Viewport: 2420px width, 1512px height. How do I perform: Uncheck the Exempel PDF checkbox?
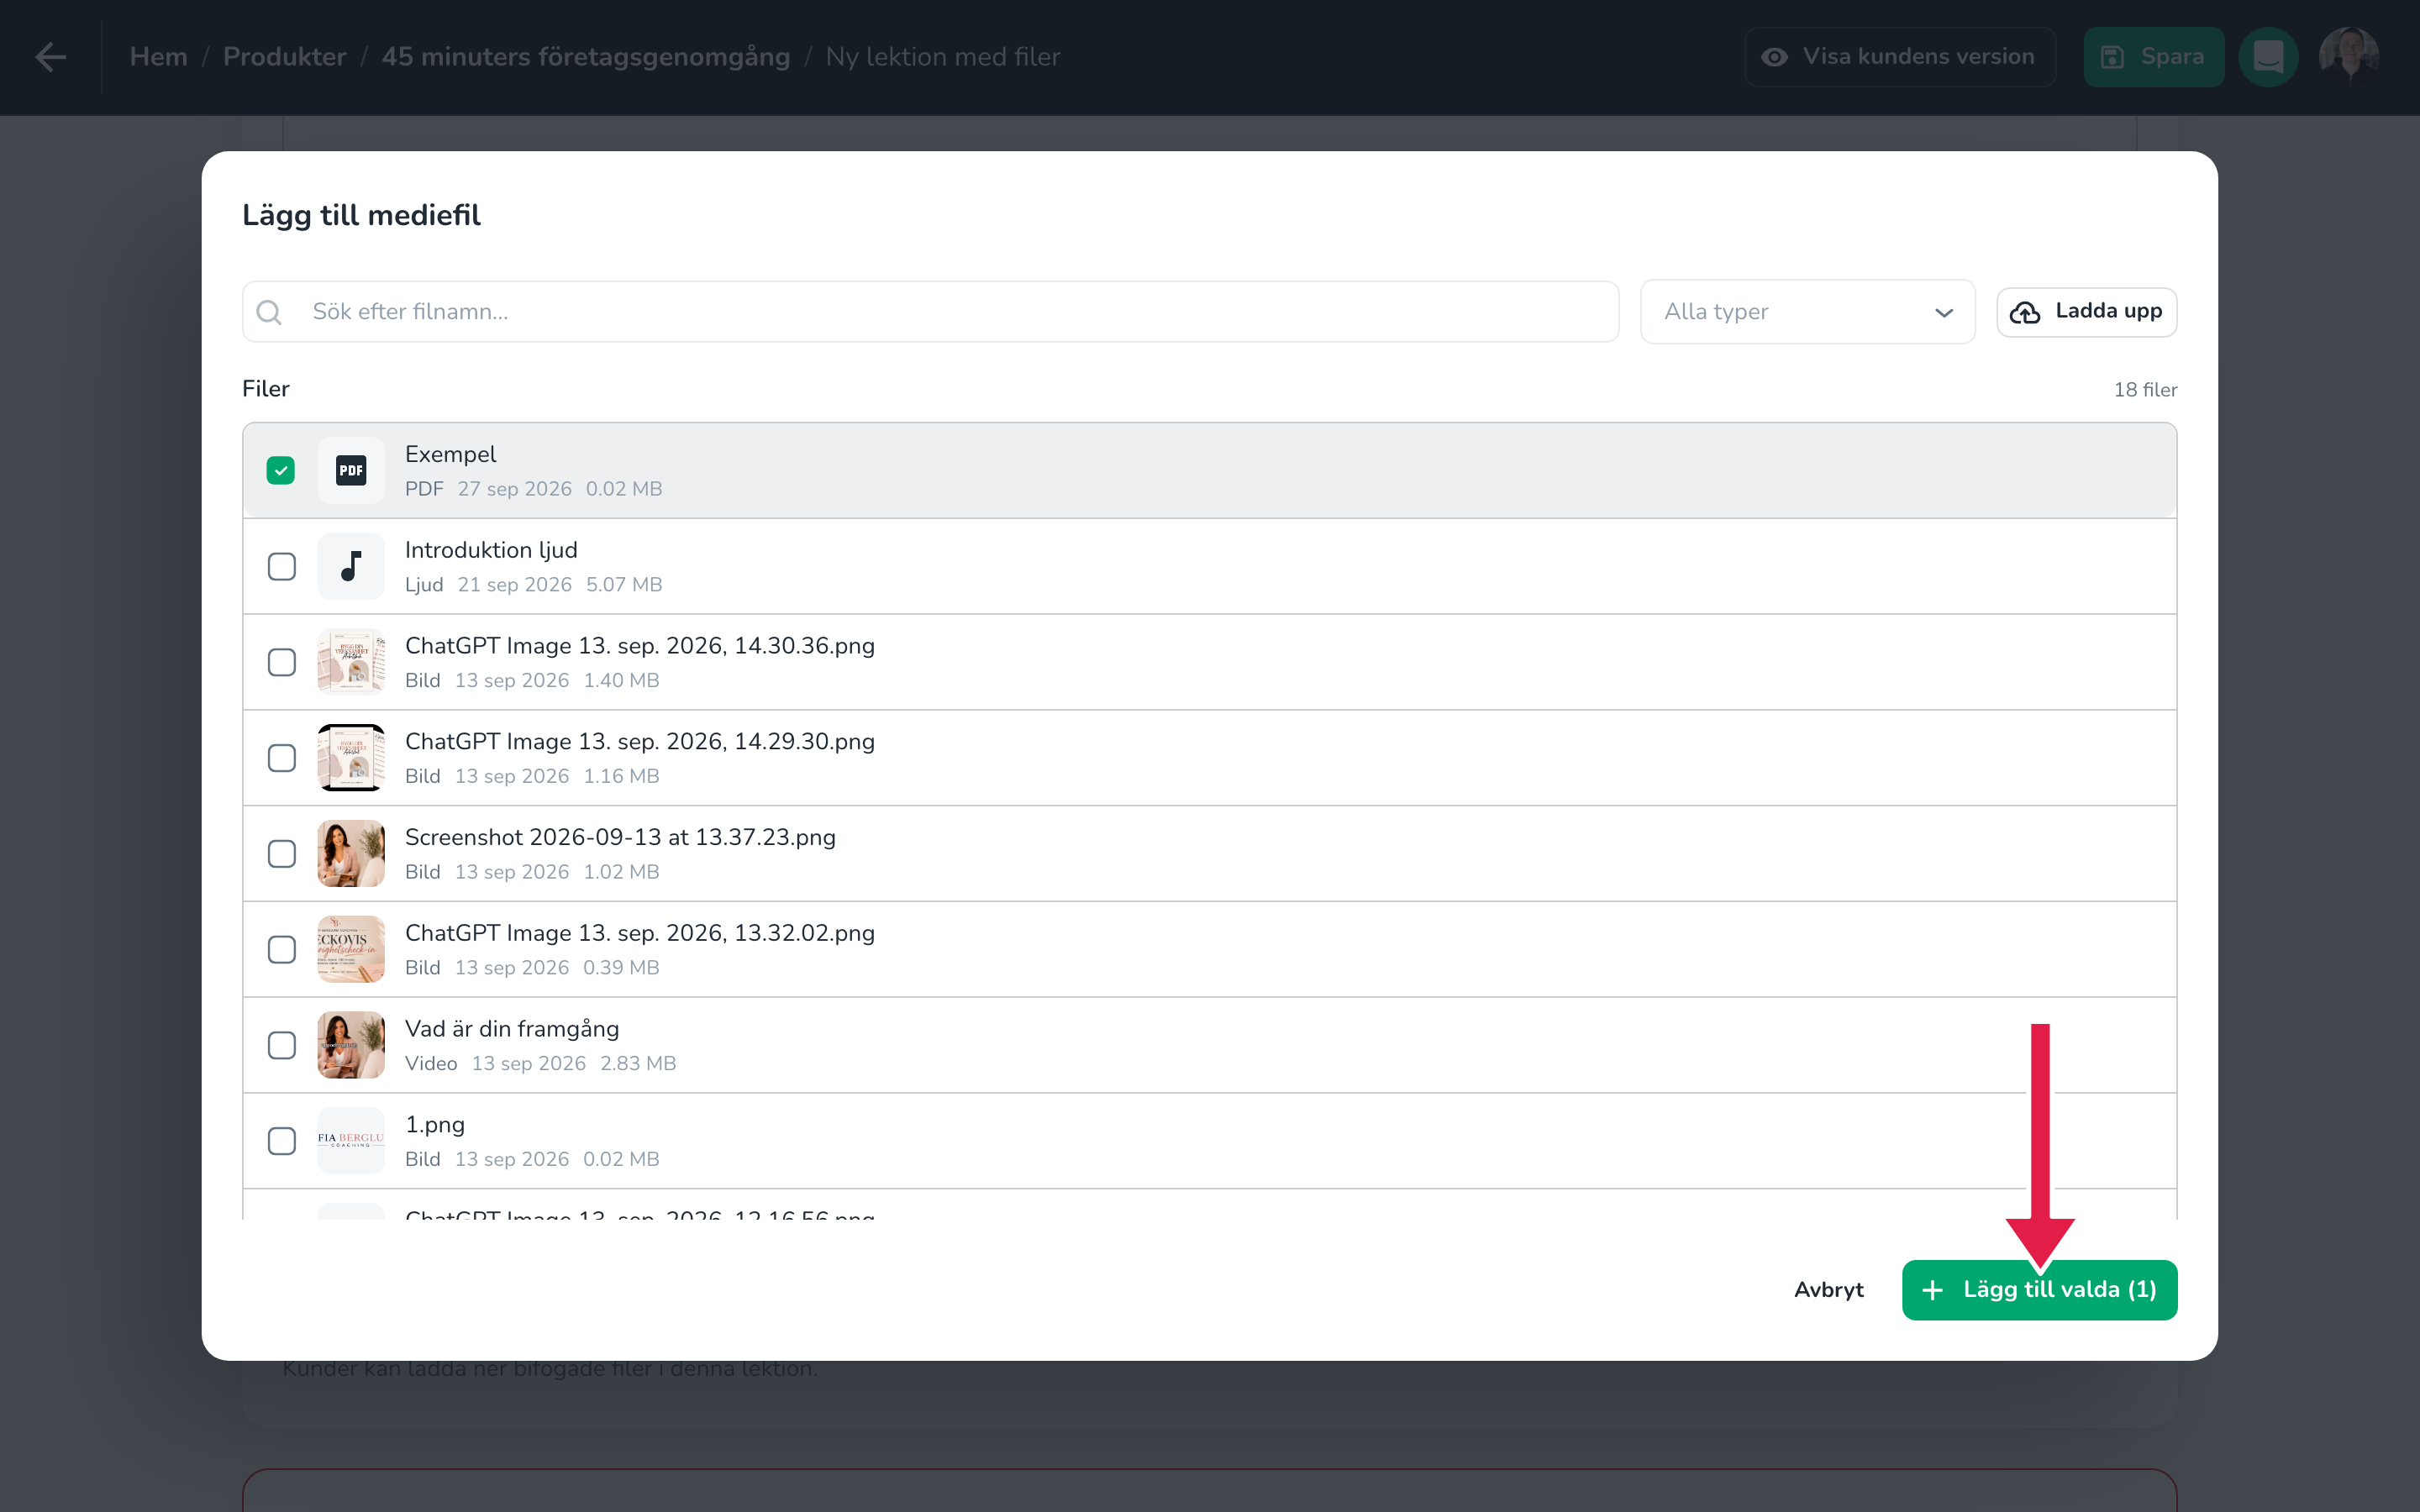click(281, 470)
